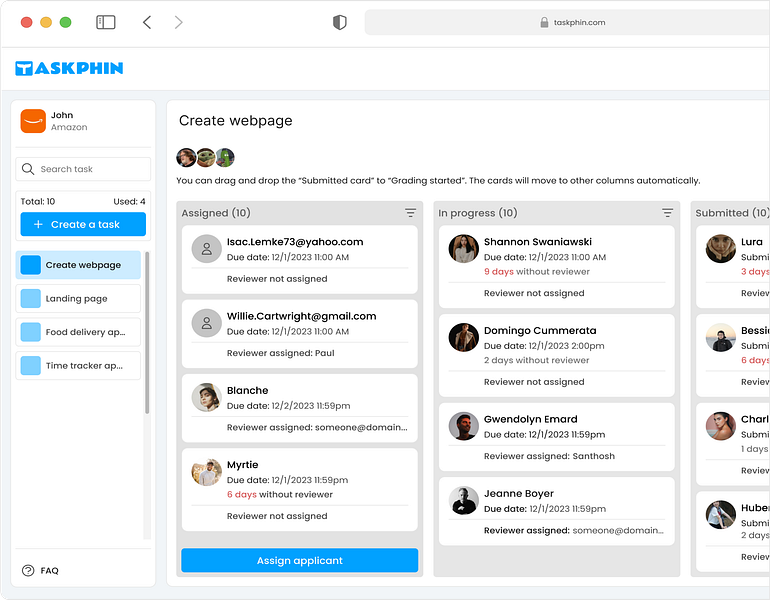
Task: Click the FAQ help icon
Action: (28, 570)
